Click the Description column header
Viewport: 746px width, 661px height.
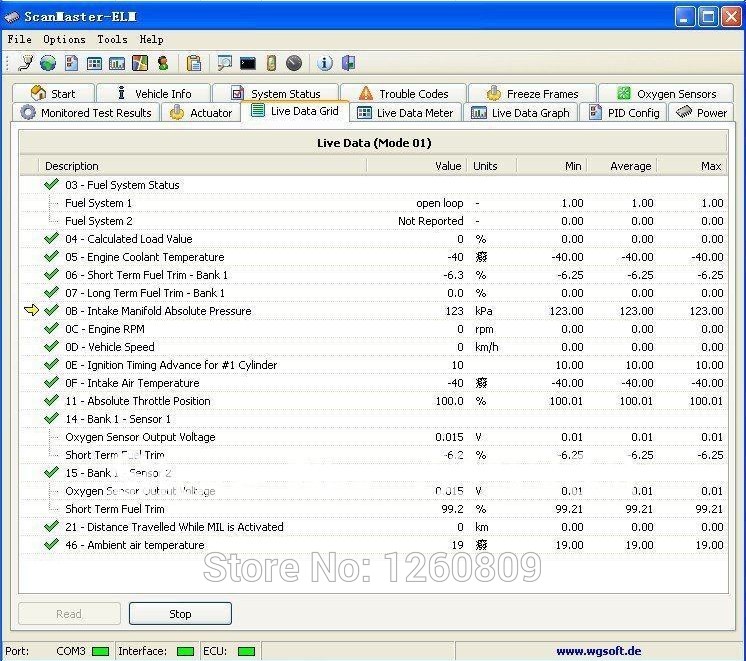pyautogui.click(x=72, y=166)
